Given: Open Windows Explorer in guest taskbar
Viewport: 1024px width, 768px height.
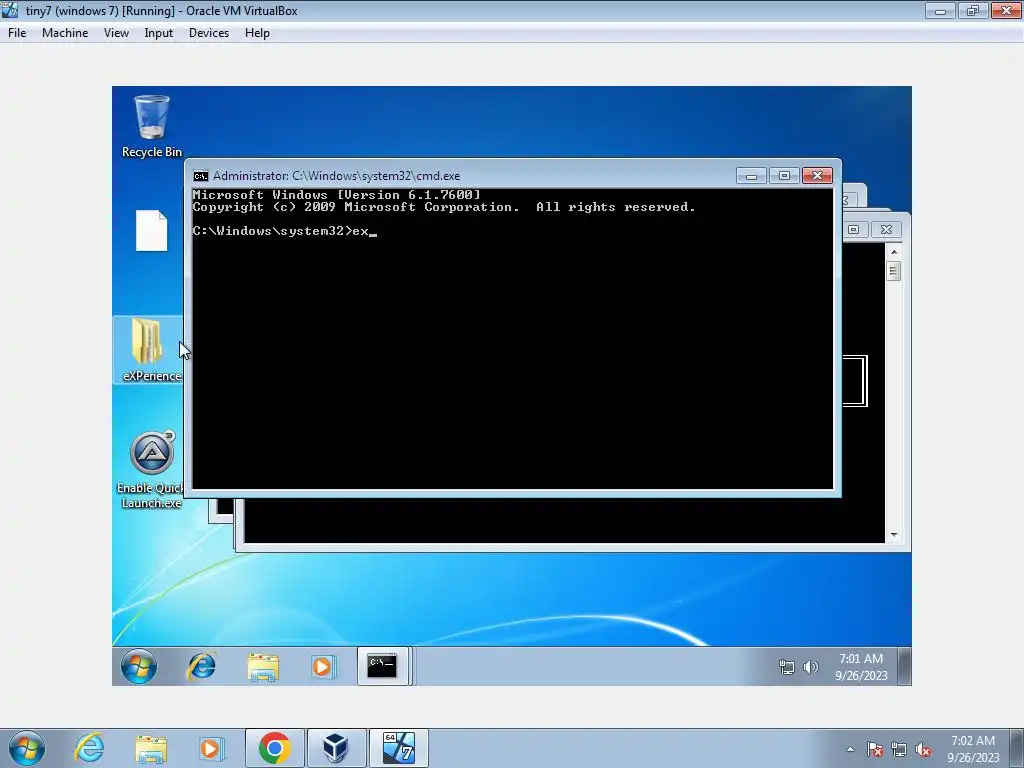Looking at the screenshot, I should (x=263, y=667).
